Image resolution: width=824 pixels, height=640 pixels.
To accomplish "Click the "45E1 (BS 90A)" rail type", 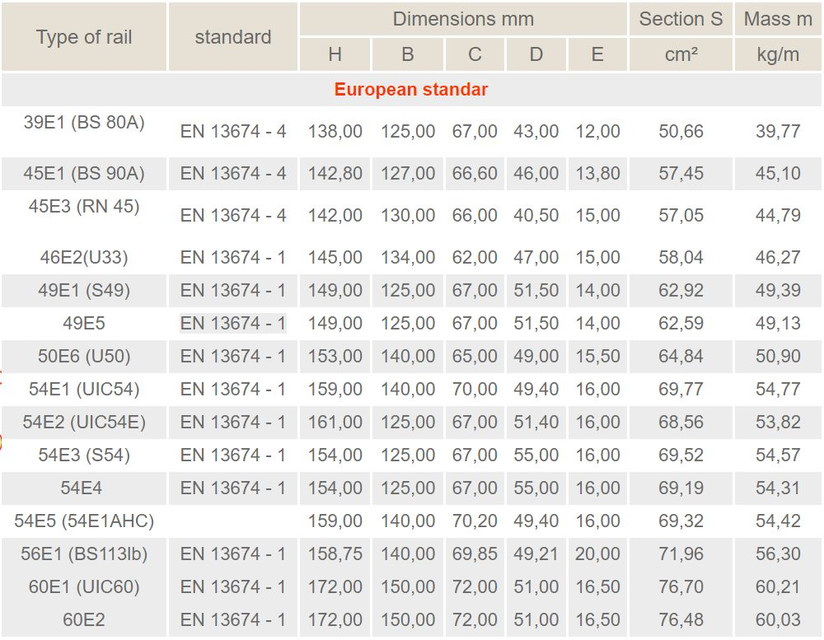I will (84, 173).
